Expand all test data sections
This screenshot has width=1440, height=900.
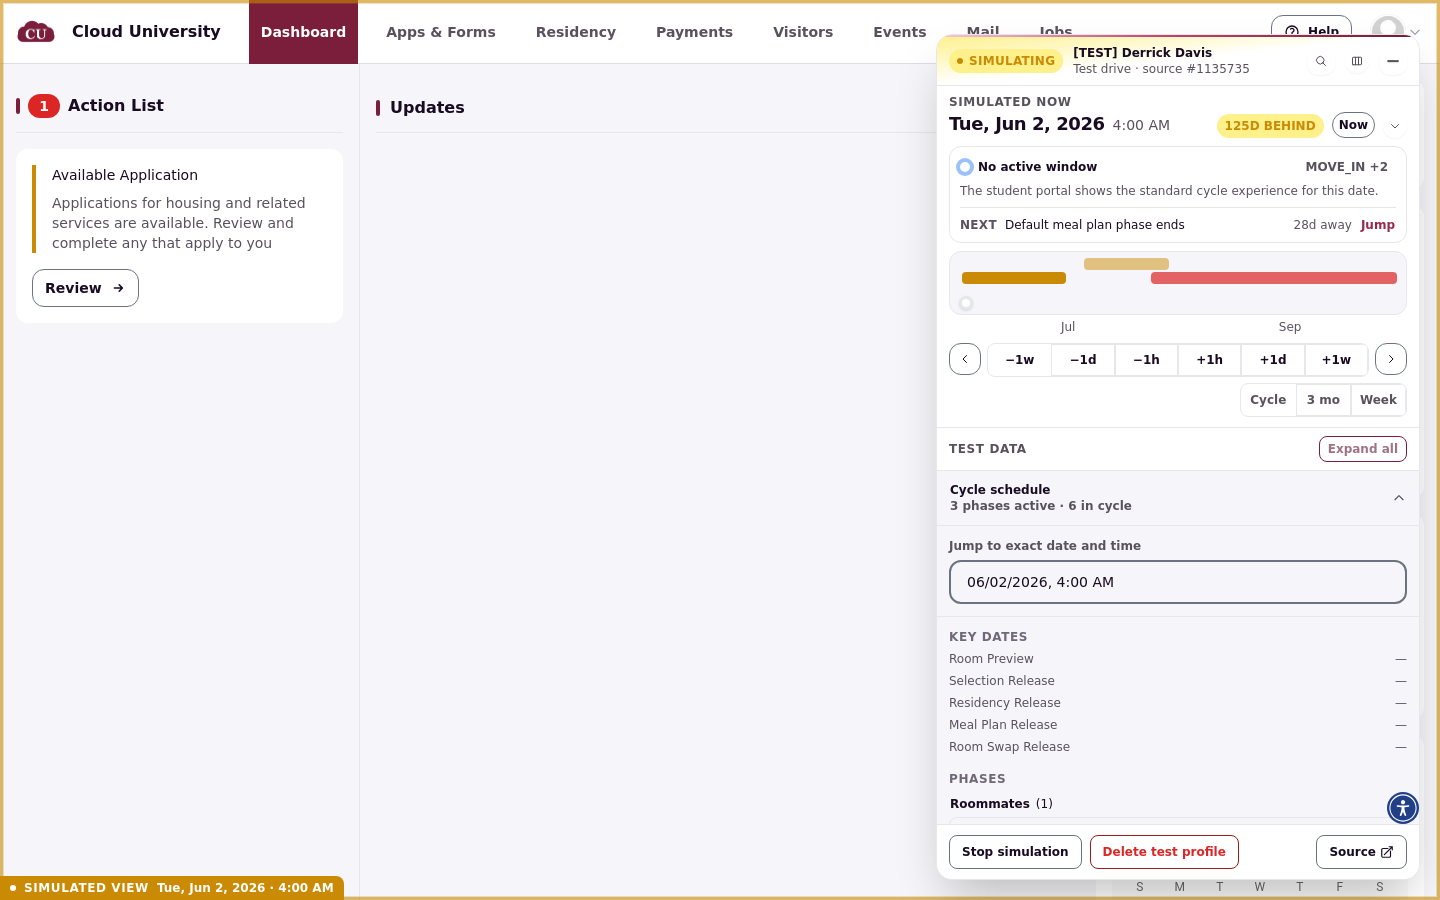pyautogui.click(x=1363, y=449)
